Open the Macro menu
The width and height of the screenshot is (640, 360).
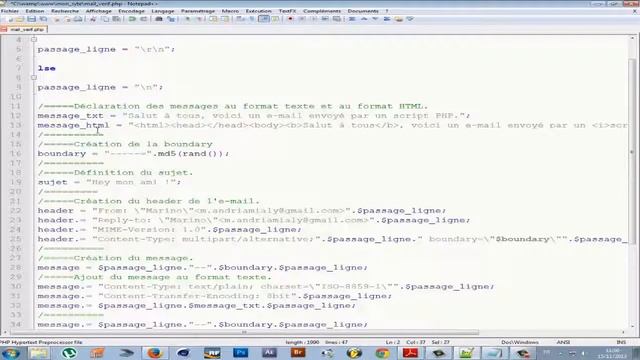tap(230, 11)
